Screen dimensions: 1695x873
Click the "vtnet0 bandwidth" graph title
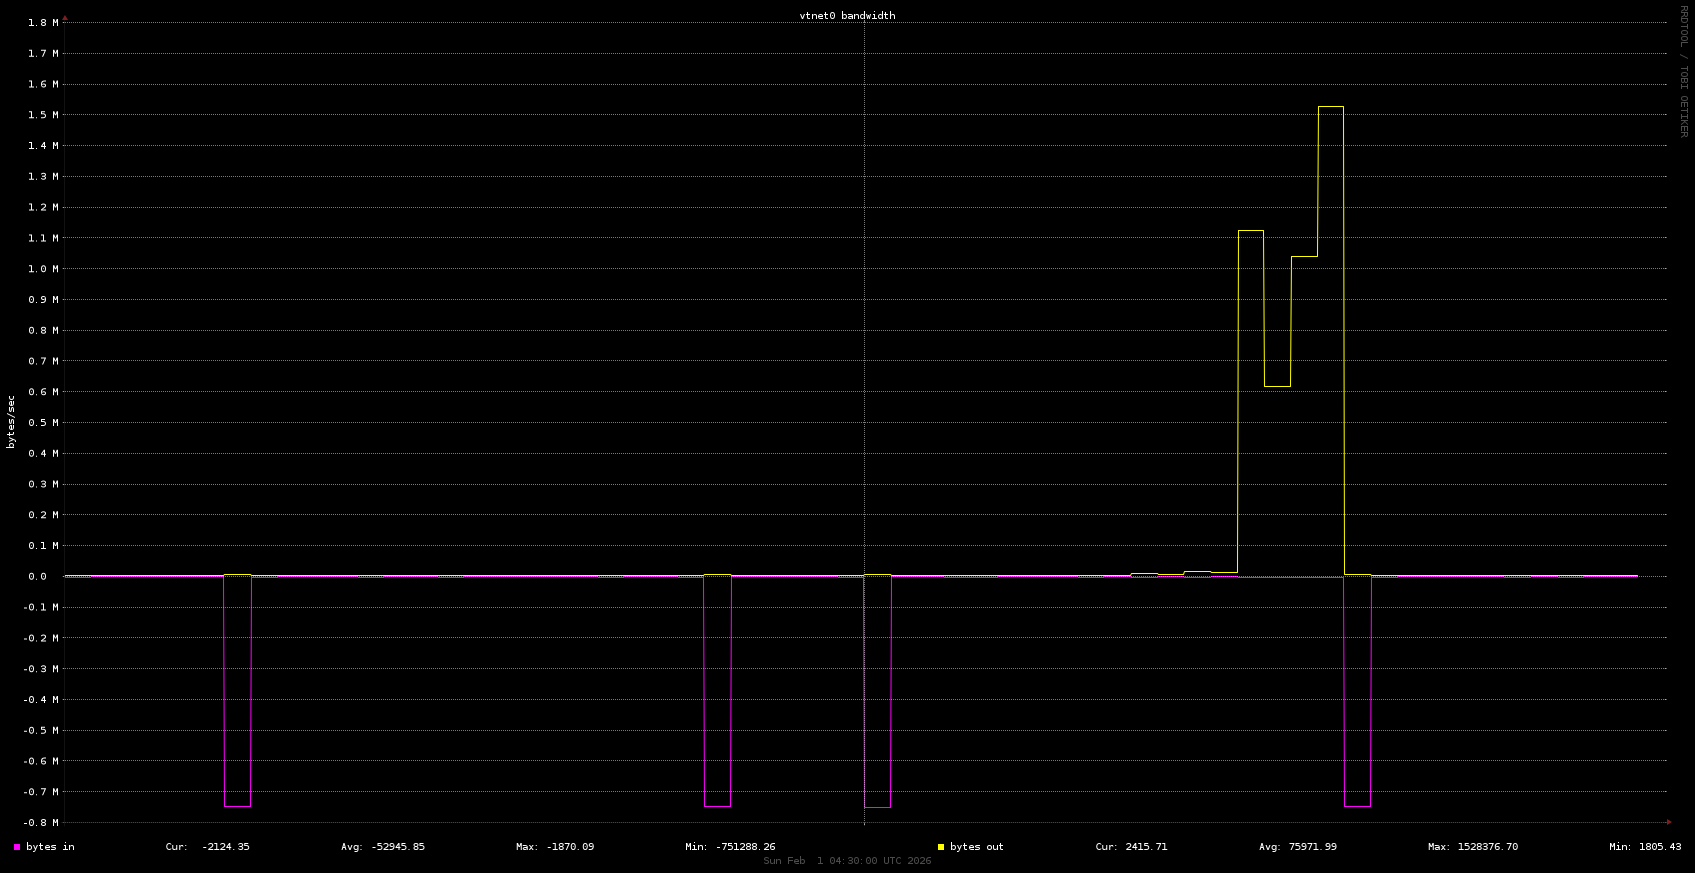coord(847,16)
